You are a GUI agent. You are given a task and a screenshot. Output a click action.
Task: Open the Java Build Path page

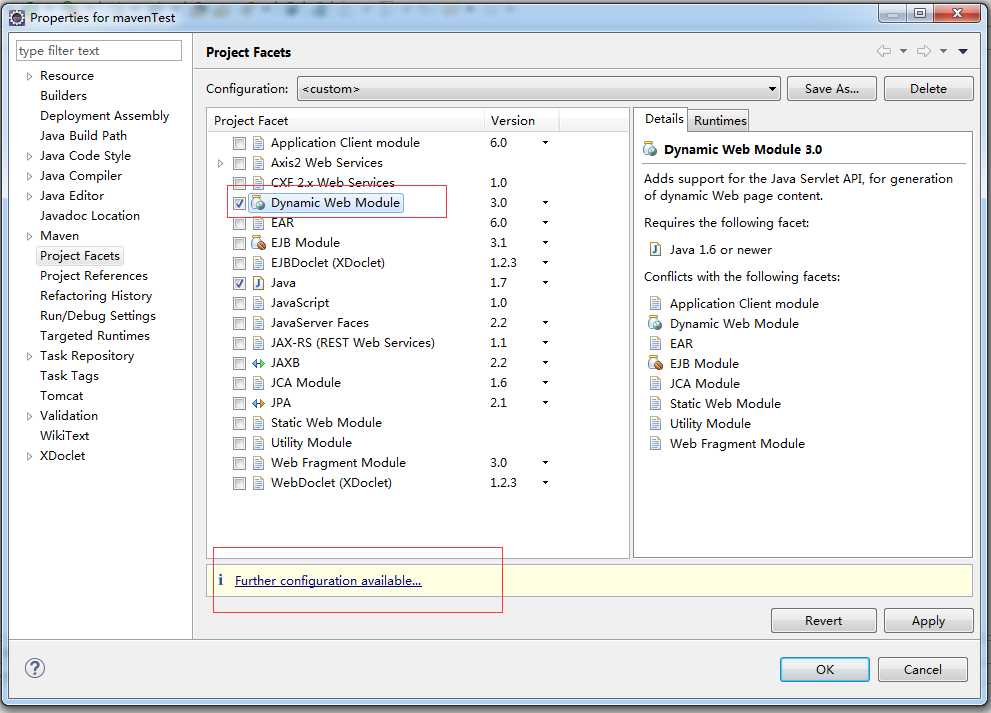coord(83,136)
